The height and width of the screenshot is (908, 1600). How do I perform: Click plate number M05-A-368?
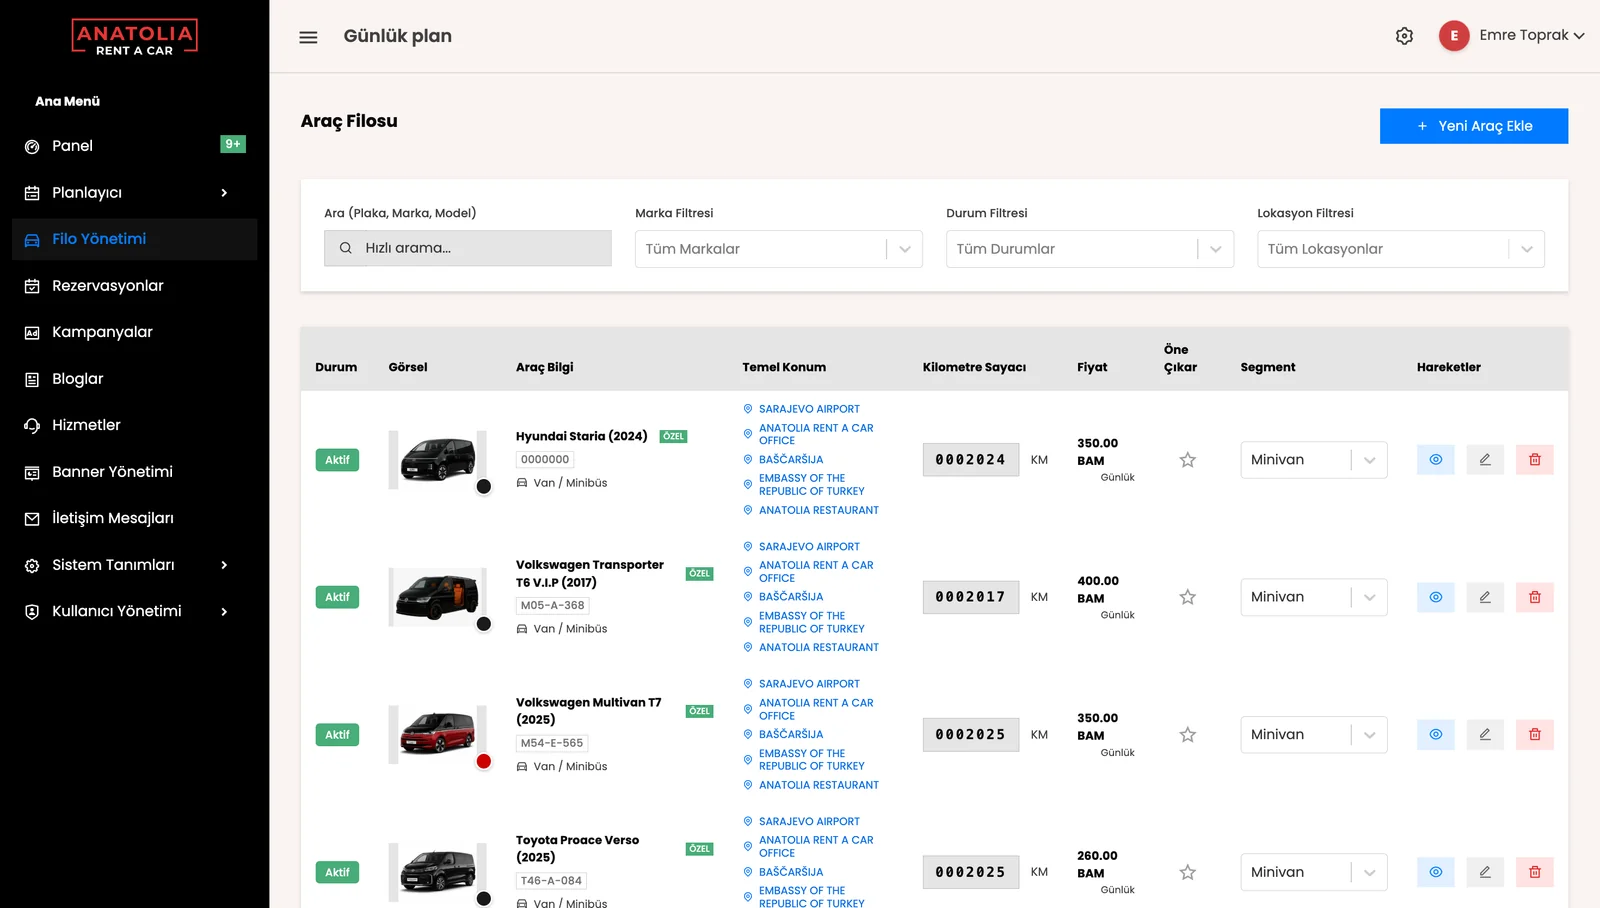pyautogui.click(x=552, y=605)
